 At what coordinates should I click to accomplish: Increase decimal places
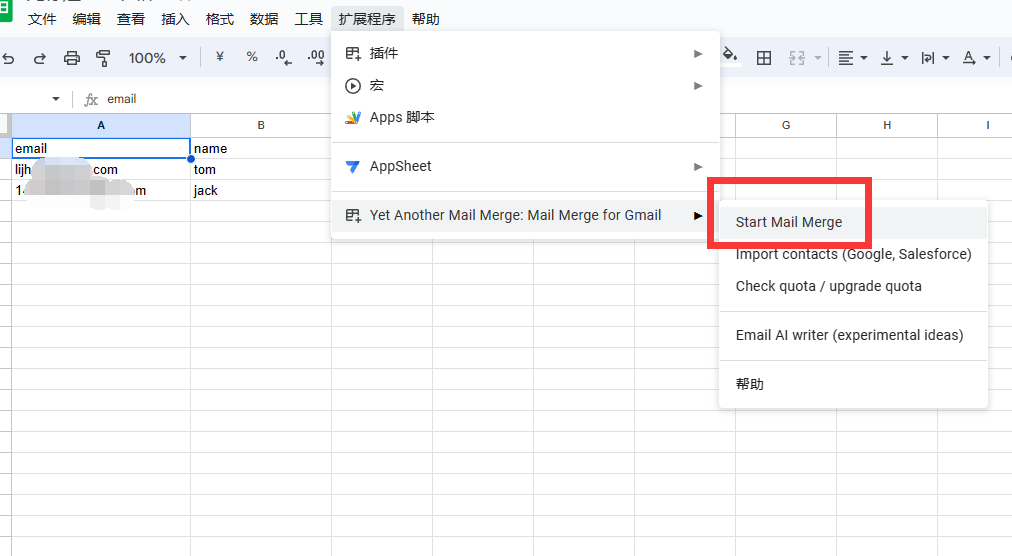tap(316, 57)
